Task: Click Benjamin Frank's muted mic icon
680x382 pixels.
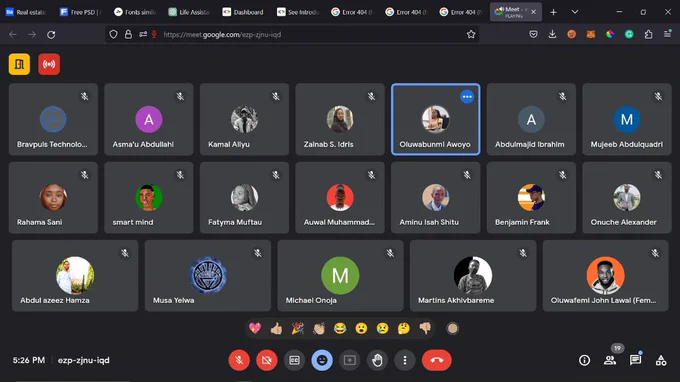Action: pyautogui.click(x=562, y=175)
